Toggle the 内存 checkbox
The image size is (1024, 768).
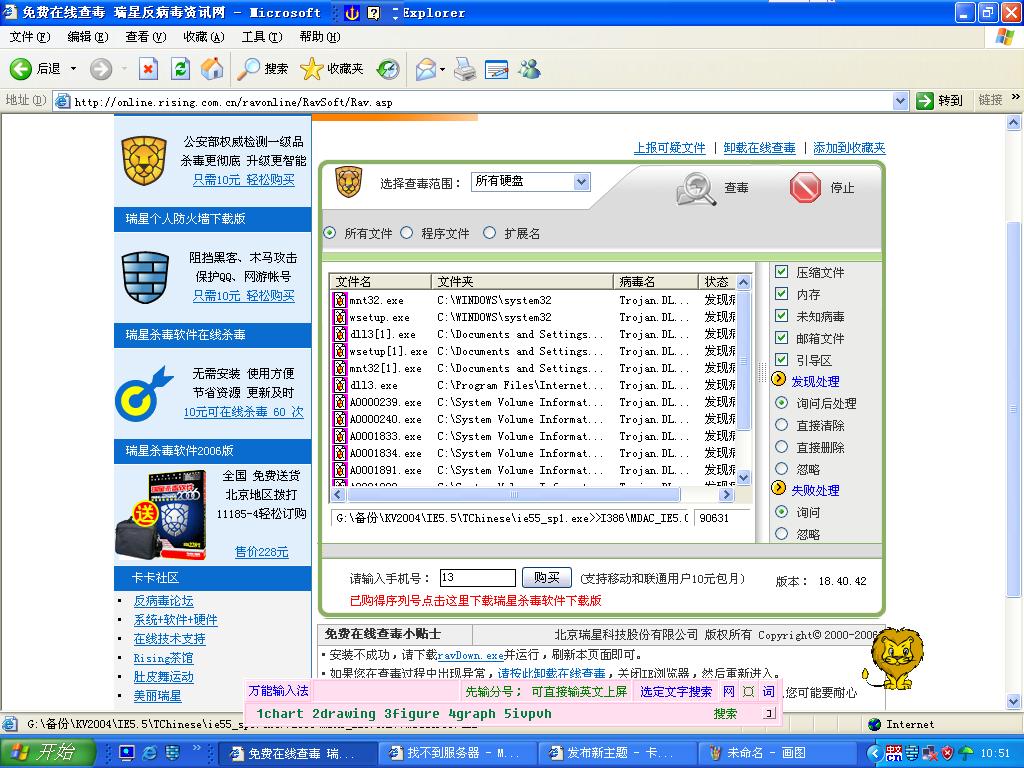[x=781, y=294]
